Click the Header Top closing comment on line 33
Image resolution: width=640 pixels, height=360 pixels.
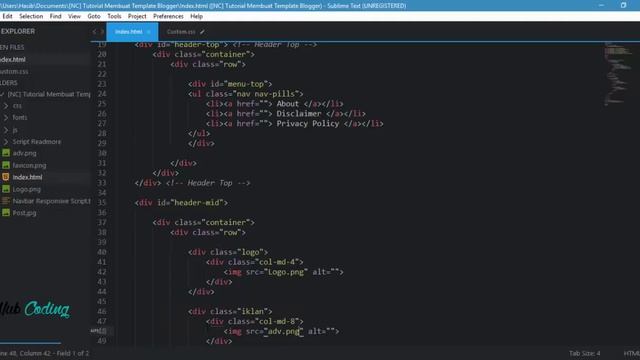208,183
